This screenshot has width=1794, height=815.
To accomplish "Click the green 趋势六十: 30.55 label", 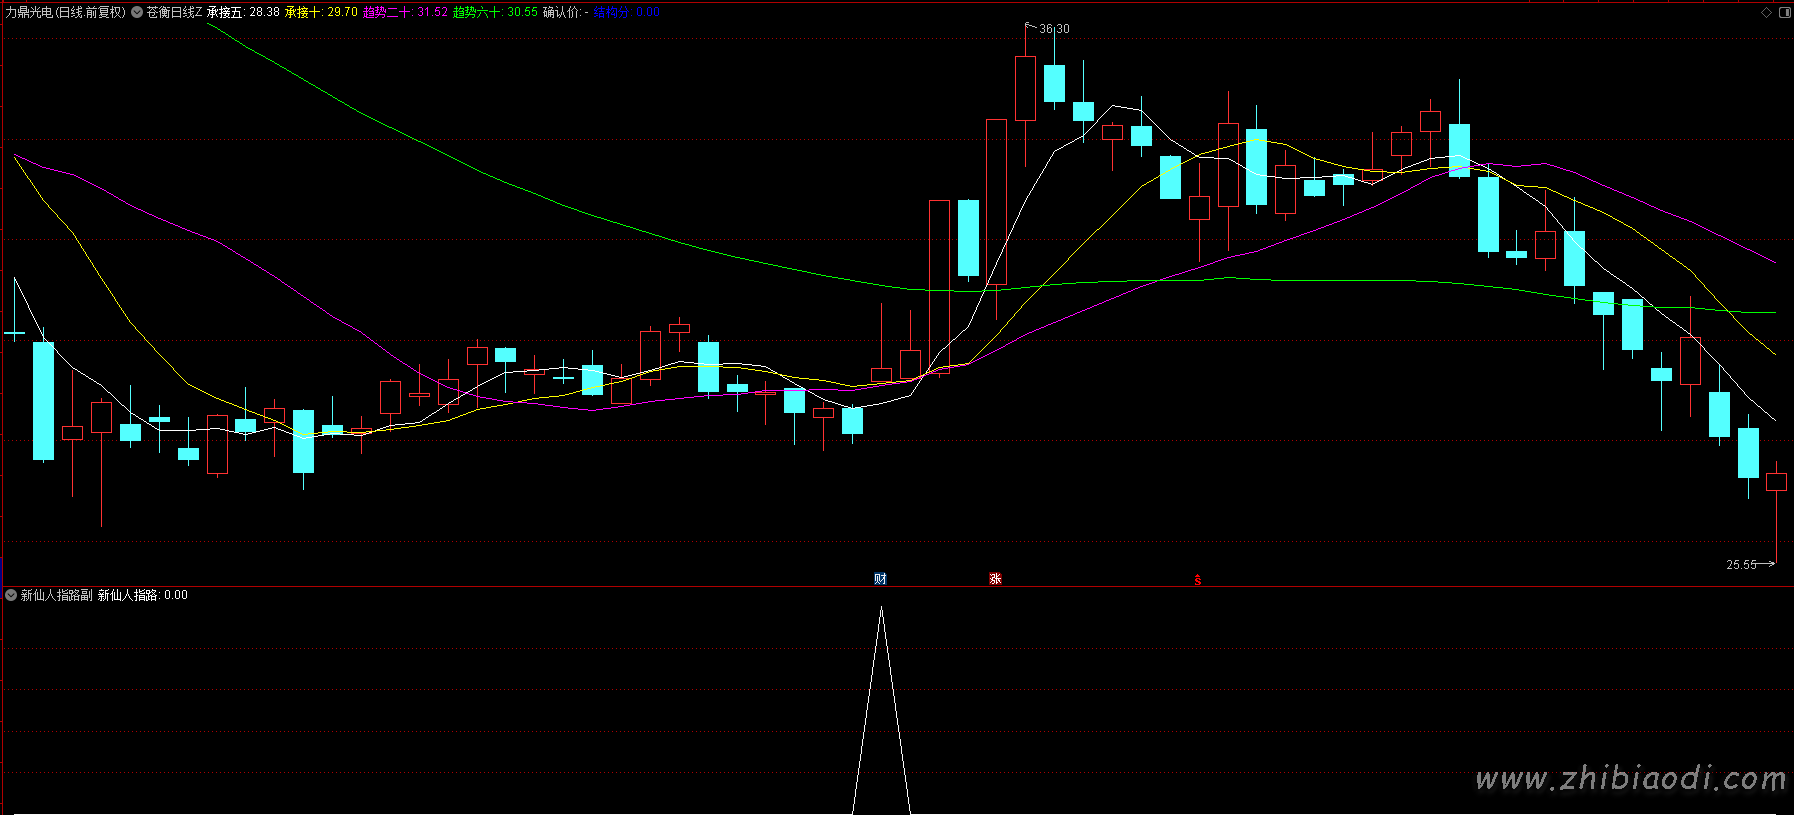I will (x=495, y=12).
